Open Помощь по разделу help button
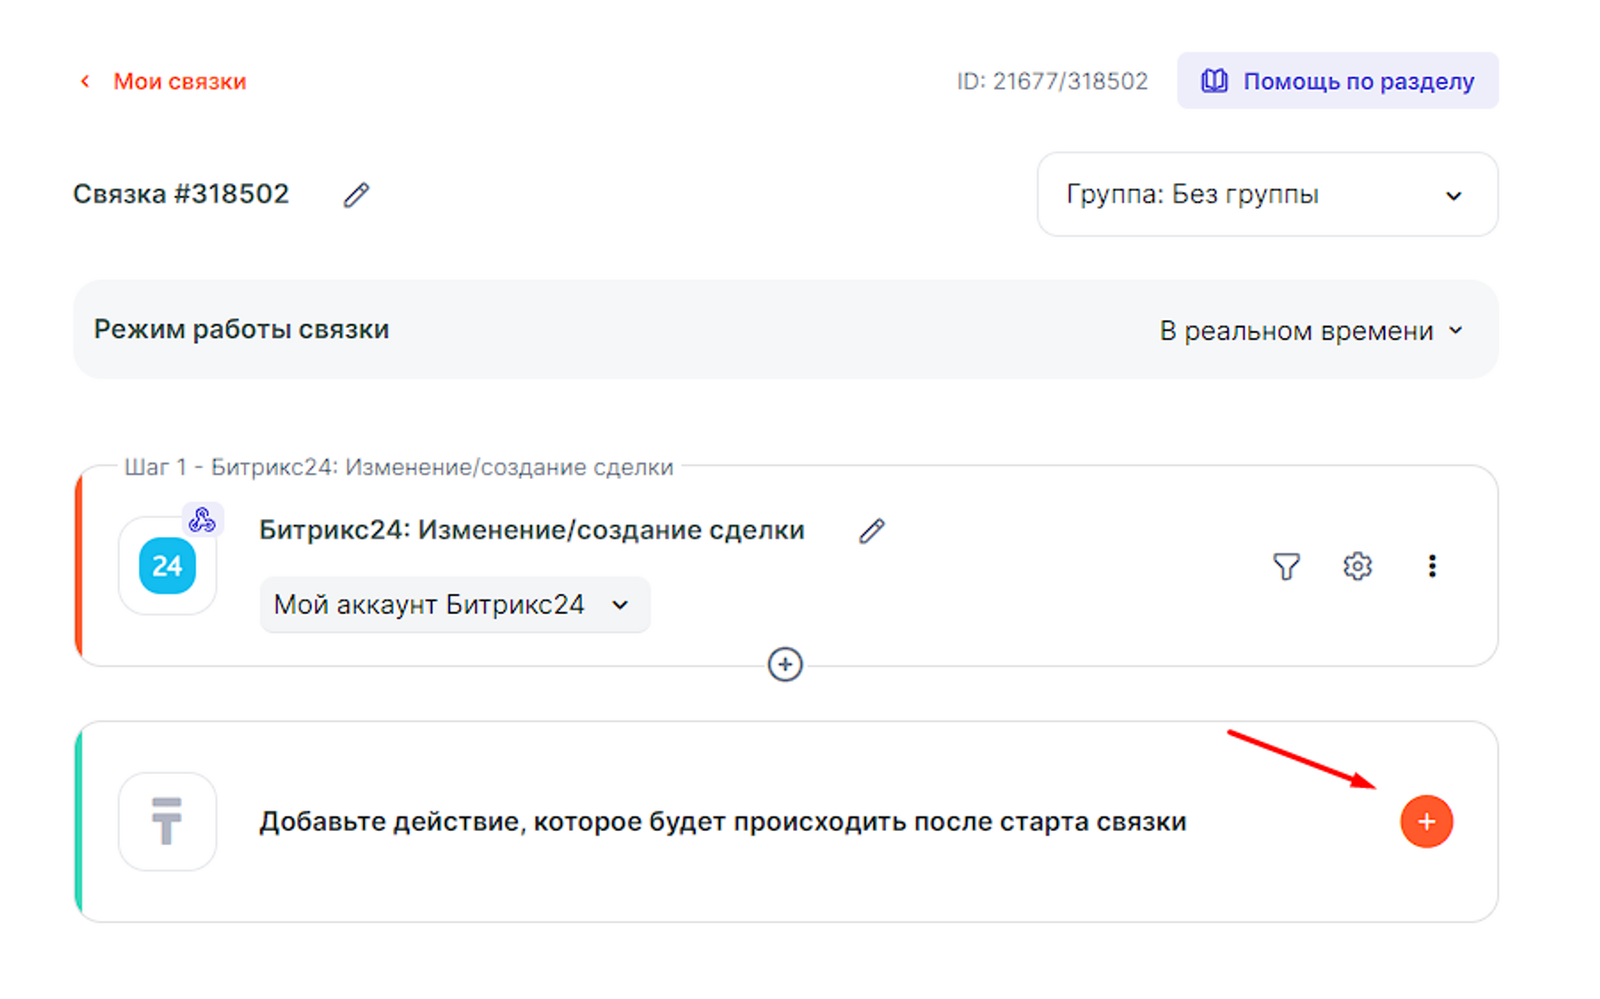 [1337, 81]
